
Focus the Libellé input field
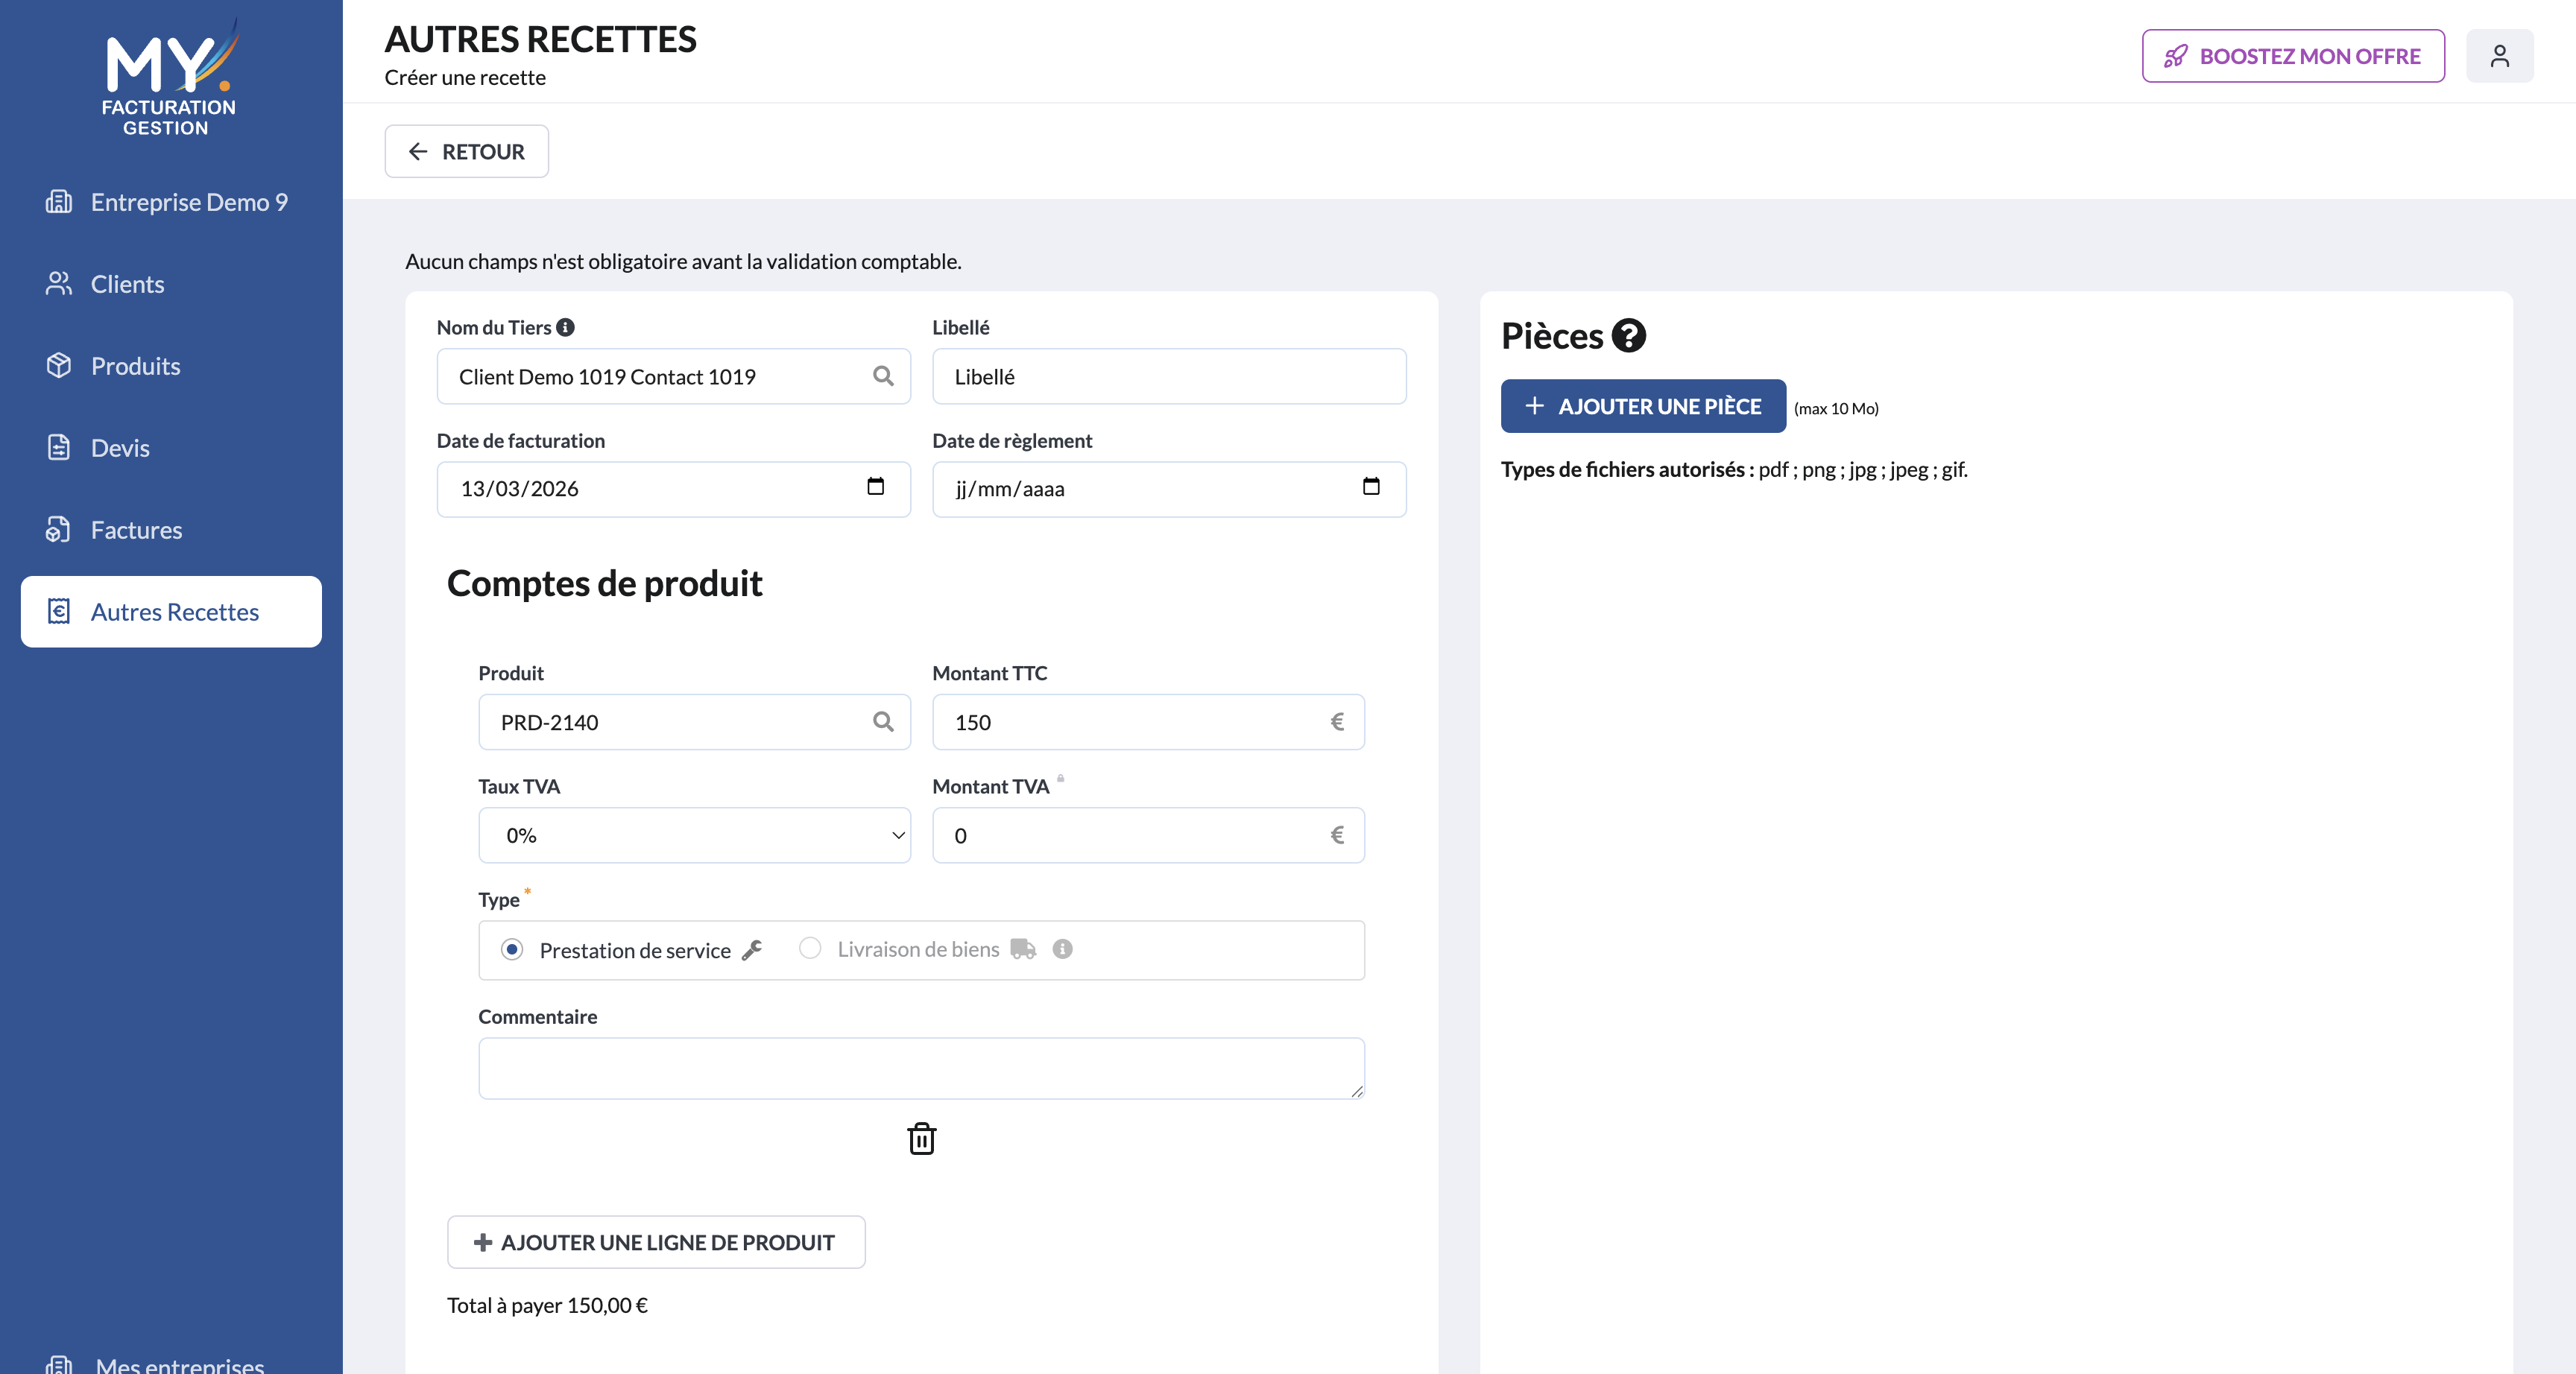click(x=1169, y=376)
